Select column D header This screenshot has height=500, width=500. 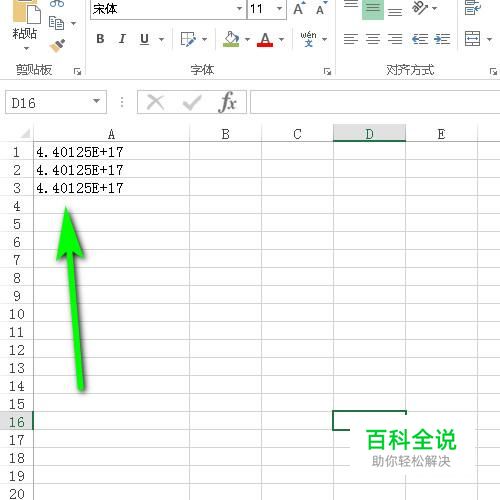pos(369,133)
